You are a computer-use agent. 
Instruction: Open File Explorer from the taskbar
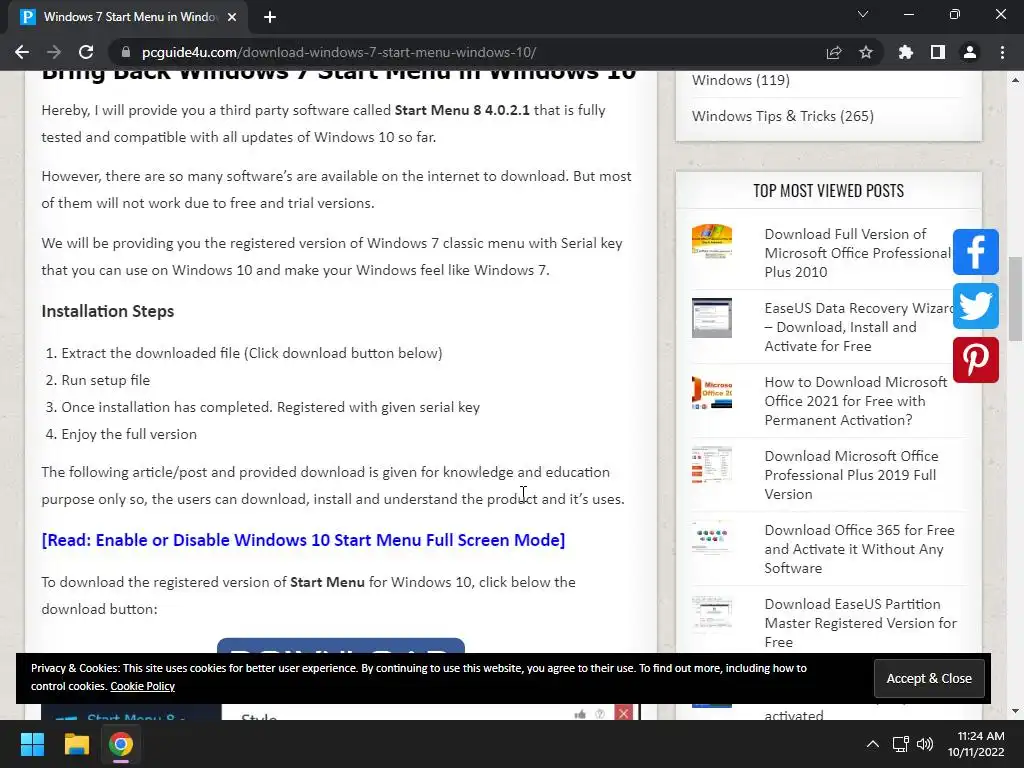76,744
